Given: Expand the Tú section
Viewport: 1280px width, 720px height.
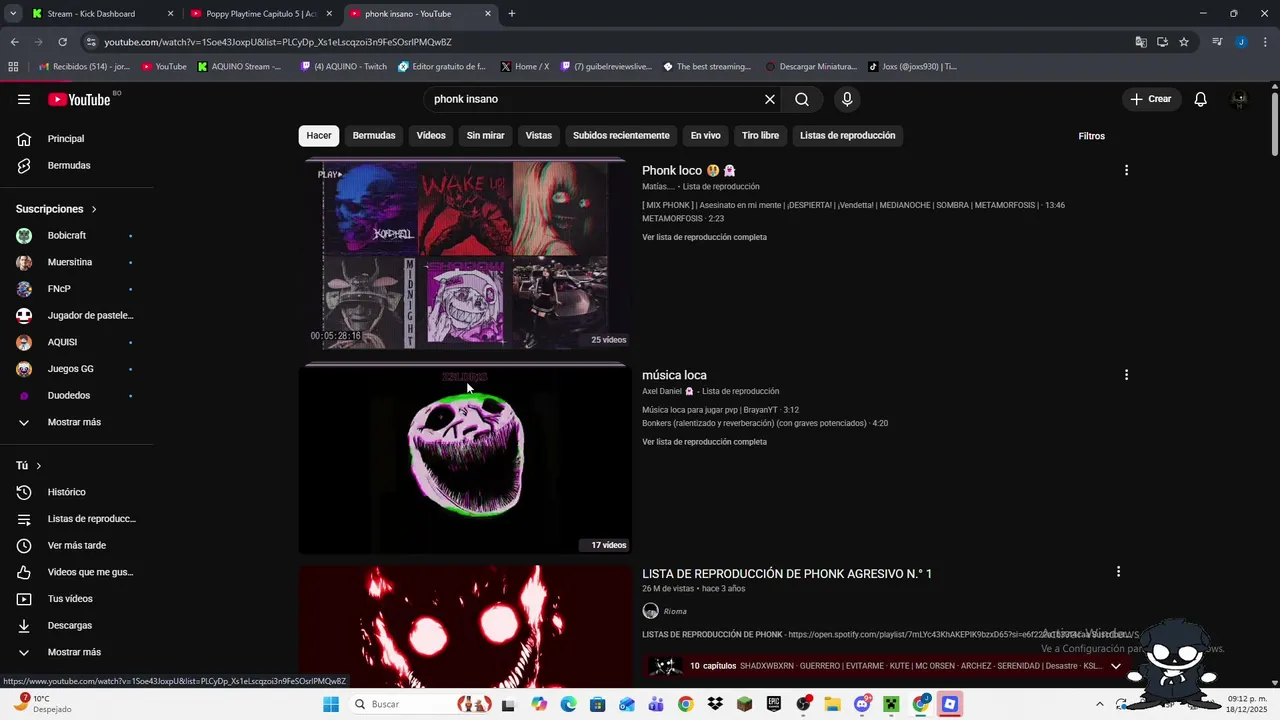Looking at the screenshot, I should [x=29, y=466].
